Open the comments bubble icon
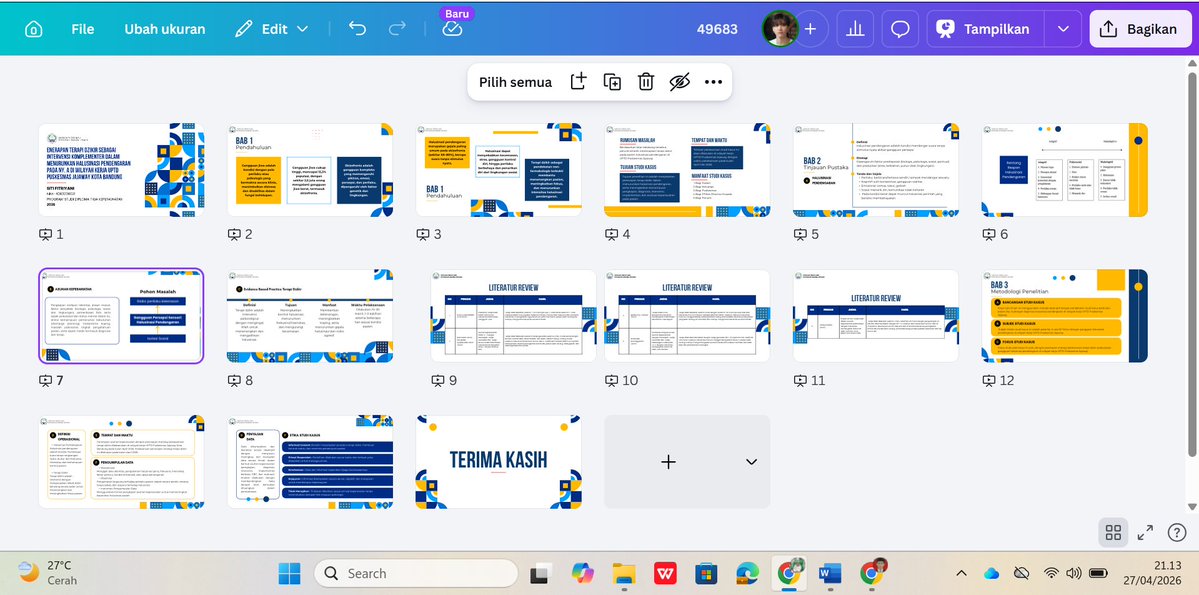The width and height of the screenshot is (1199, 595). pyautogui.click(x=900, y=29)
